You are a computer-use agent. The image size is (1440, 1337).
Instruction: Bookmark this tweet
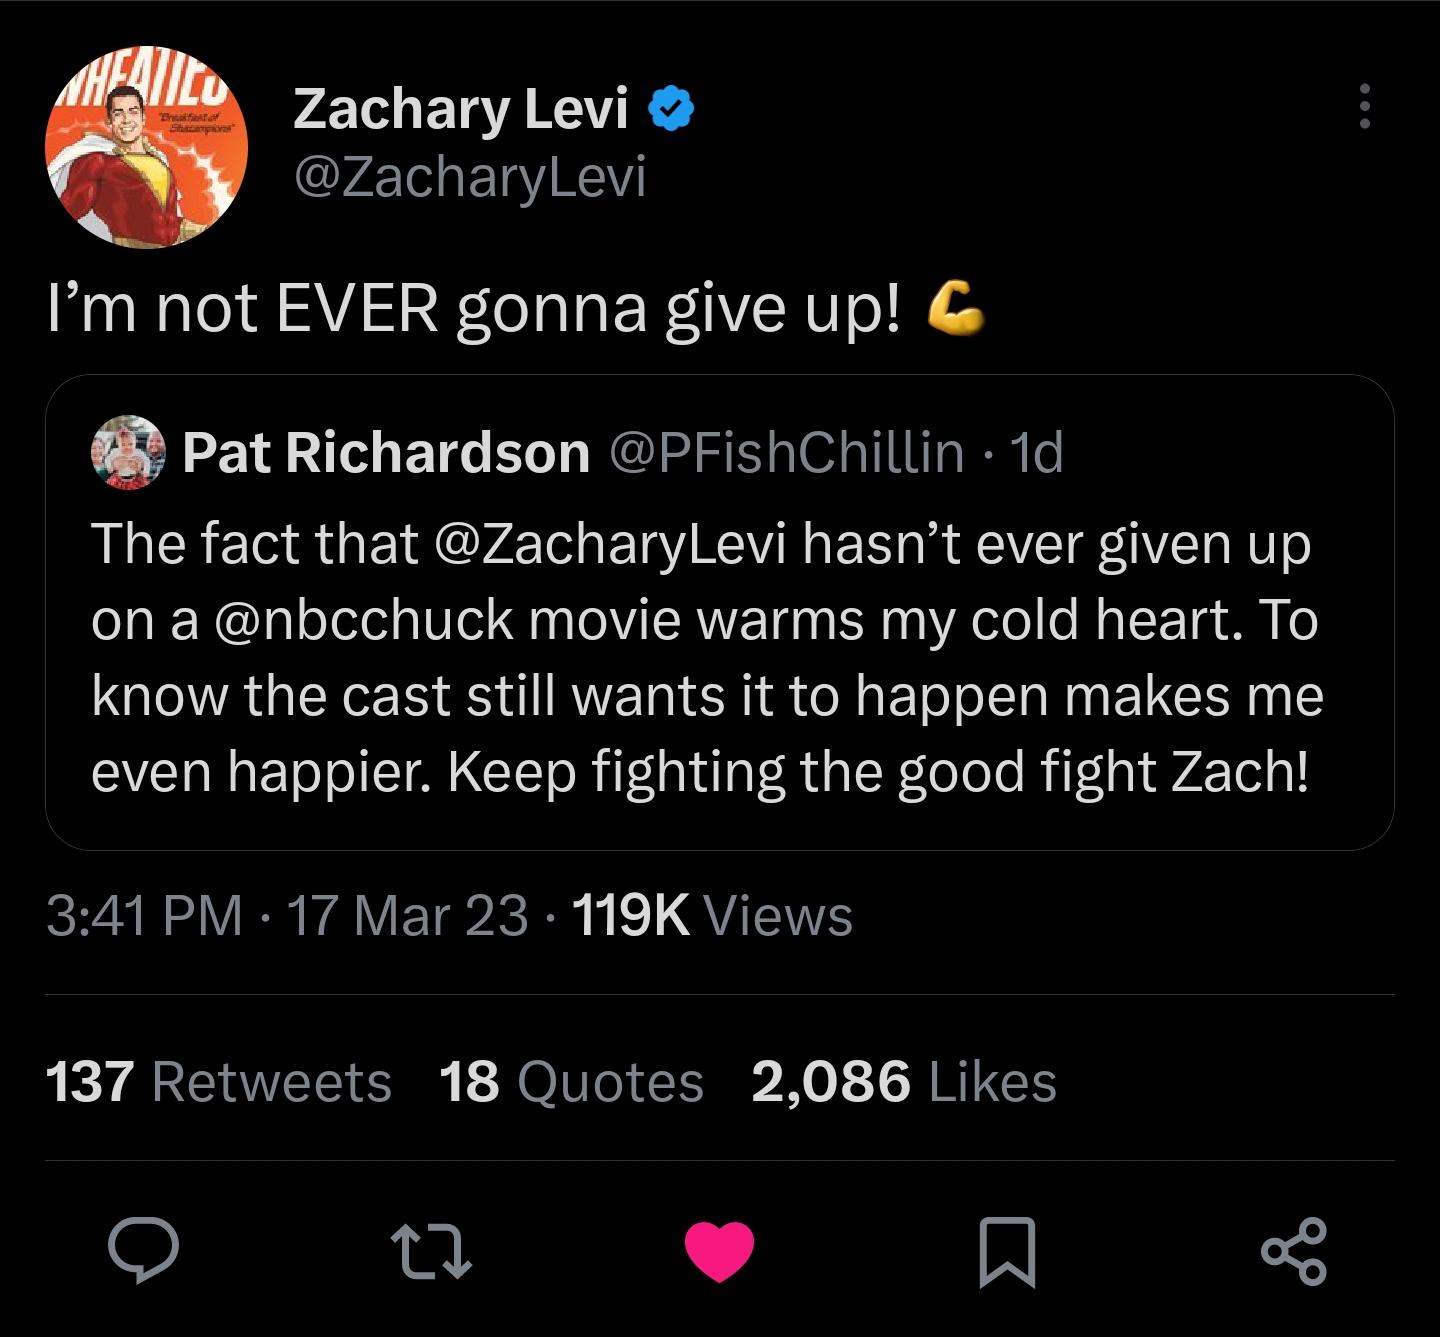point(1006,1252)
